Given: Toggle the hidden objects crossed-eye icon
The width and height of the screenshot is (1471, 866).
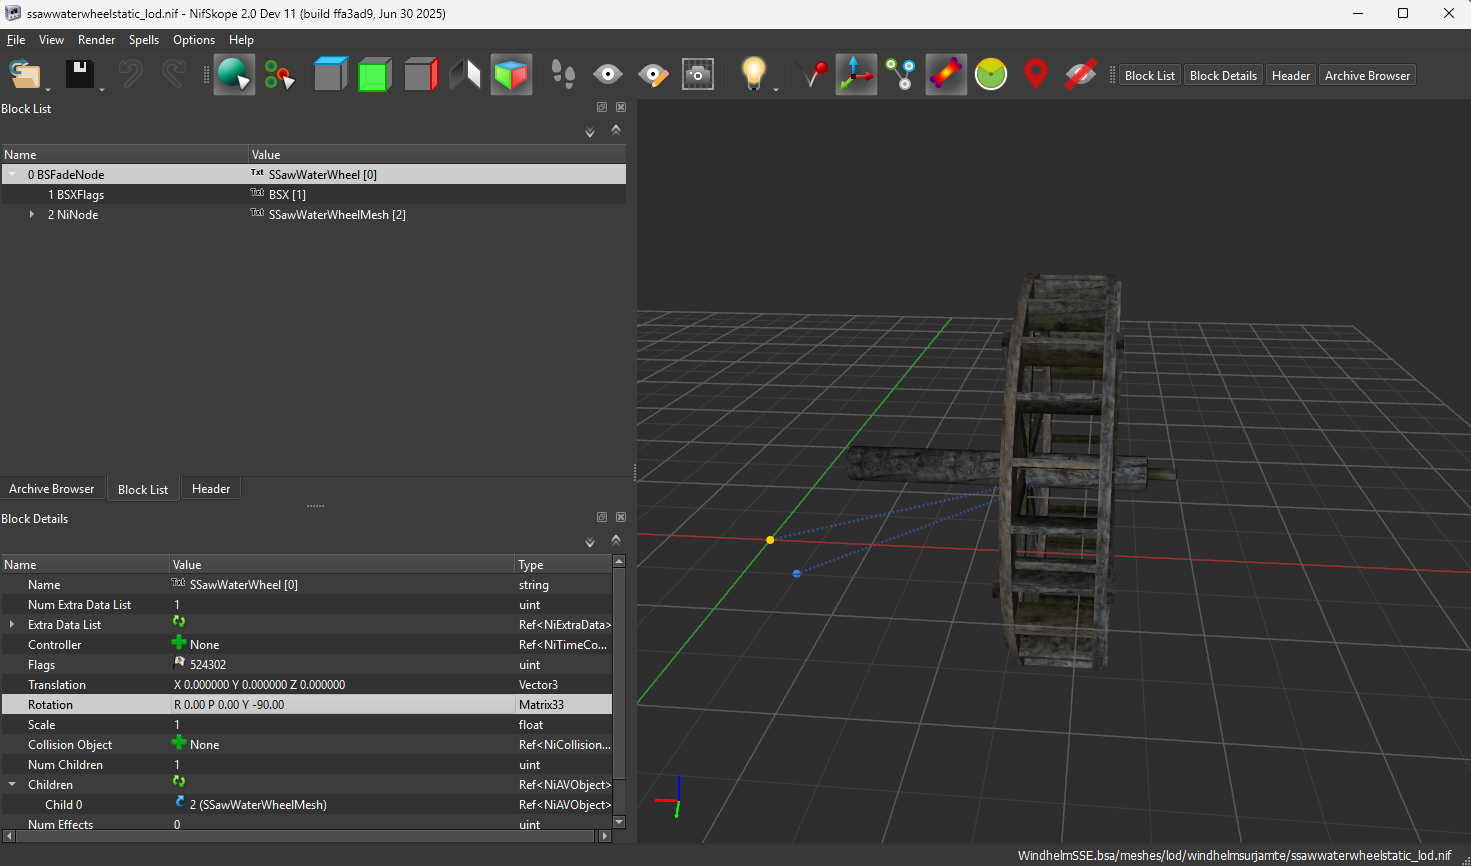Looking at the screenshot, I should [x=1081, y=75].
